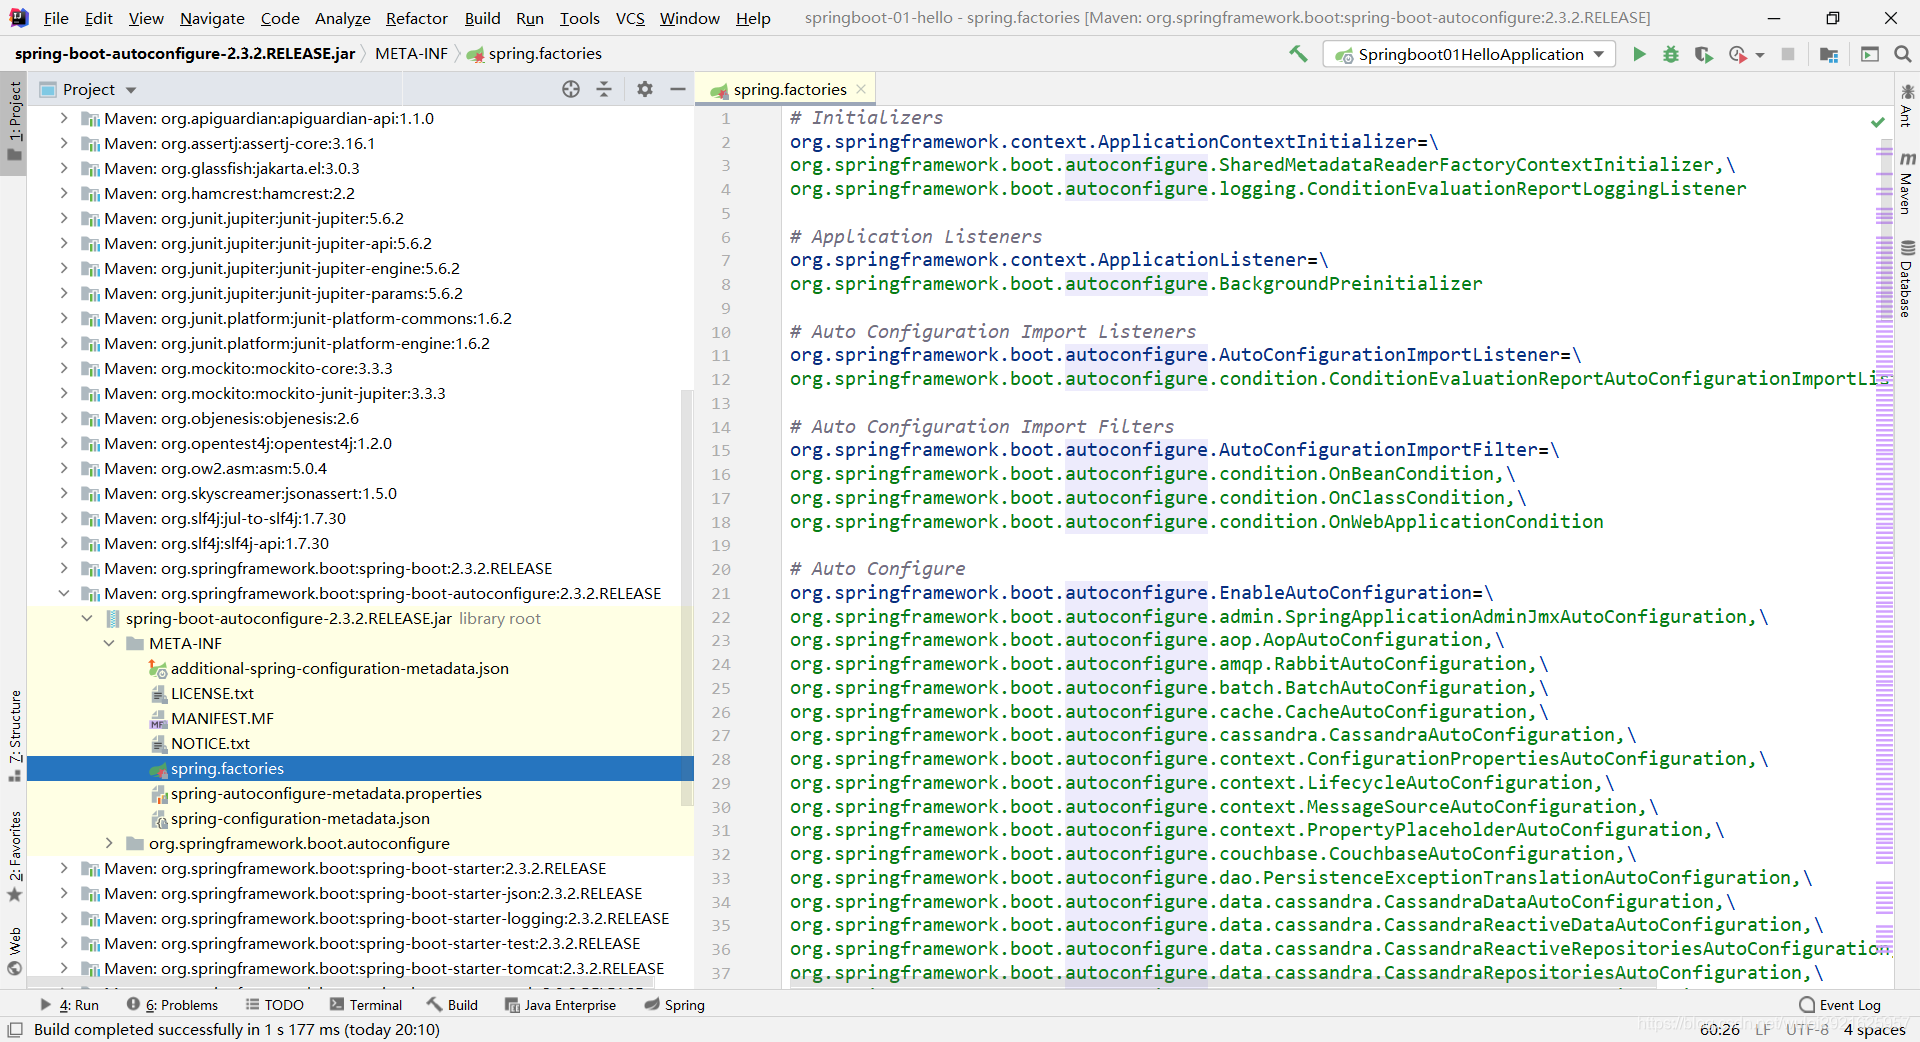Click the Build project hammer icon
This screenshot has height=1042, width=1920.
(1298, 54)
